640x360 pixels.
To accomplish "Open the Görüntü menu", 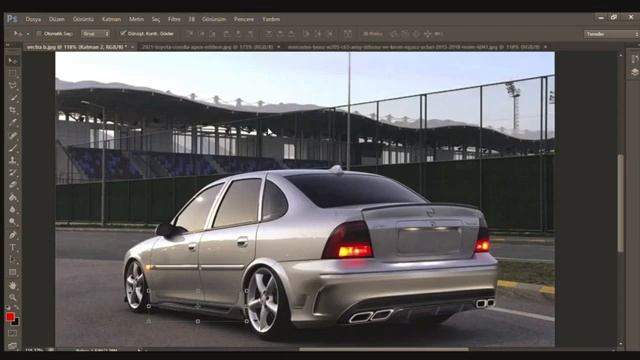I will tap(83, 19).
